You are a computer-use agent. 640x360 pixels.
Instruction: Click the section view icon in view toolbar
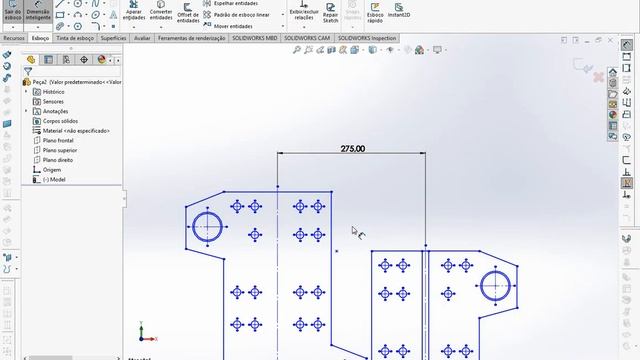[331, 50]
